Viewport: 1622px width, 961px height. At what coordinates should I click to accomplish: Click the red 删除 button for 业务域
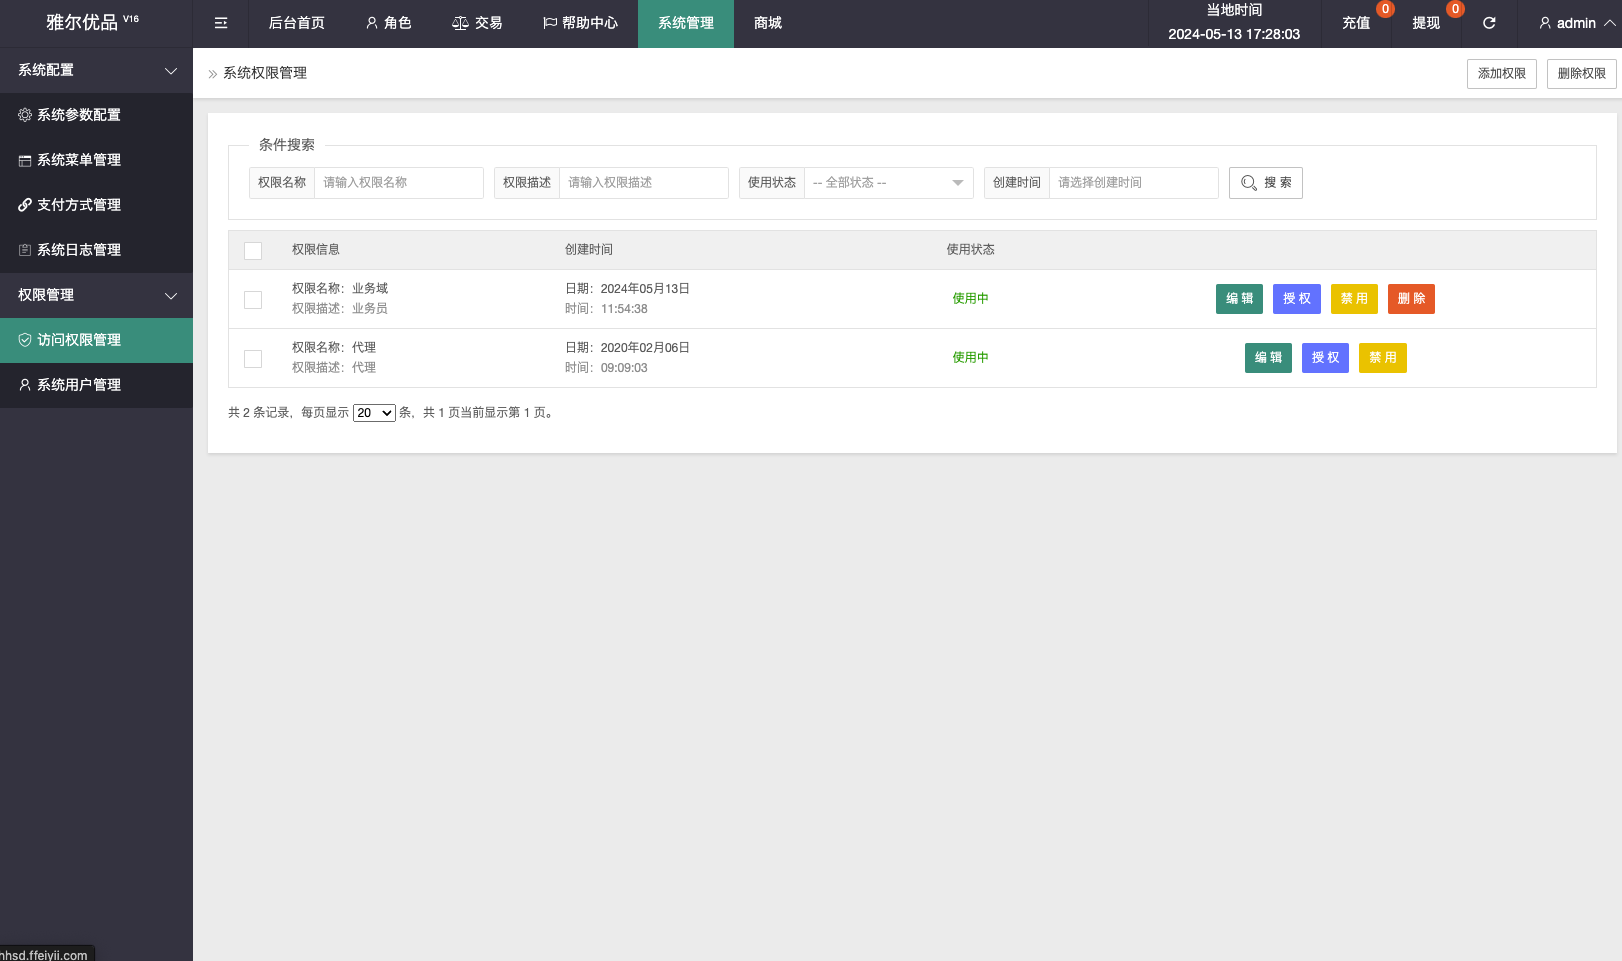pyautogui.click(x=1411, y=299)
